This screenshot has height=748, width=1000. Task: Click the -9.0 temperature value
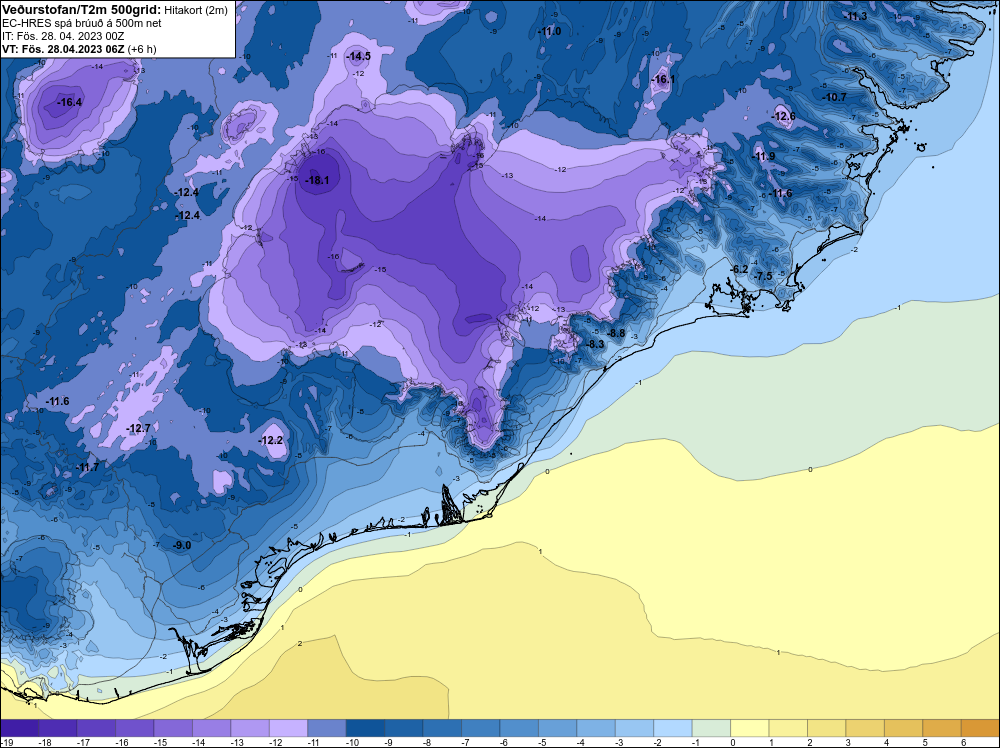point(182,545)
